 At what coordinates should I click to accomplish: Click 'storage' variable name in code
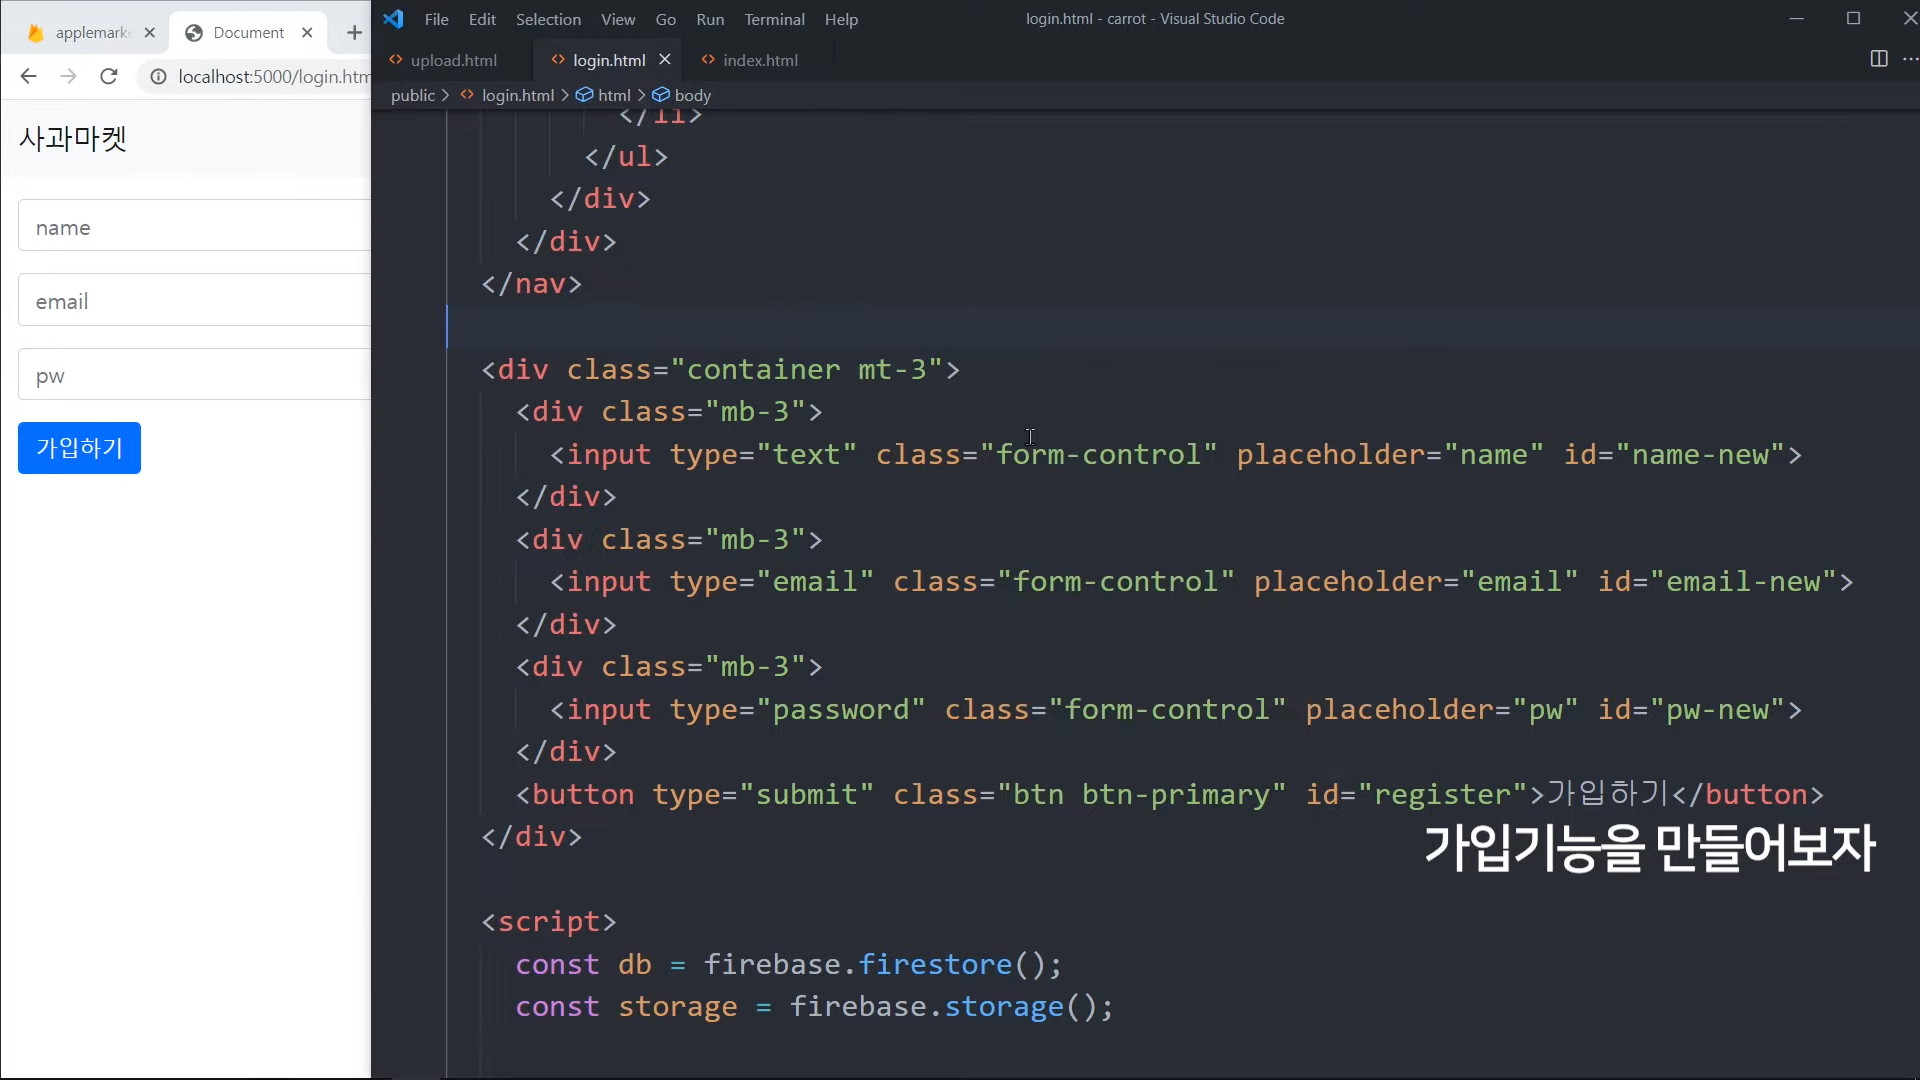(677, 1007)
